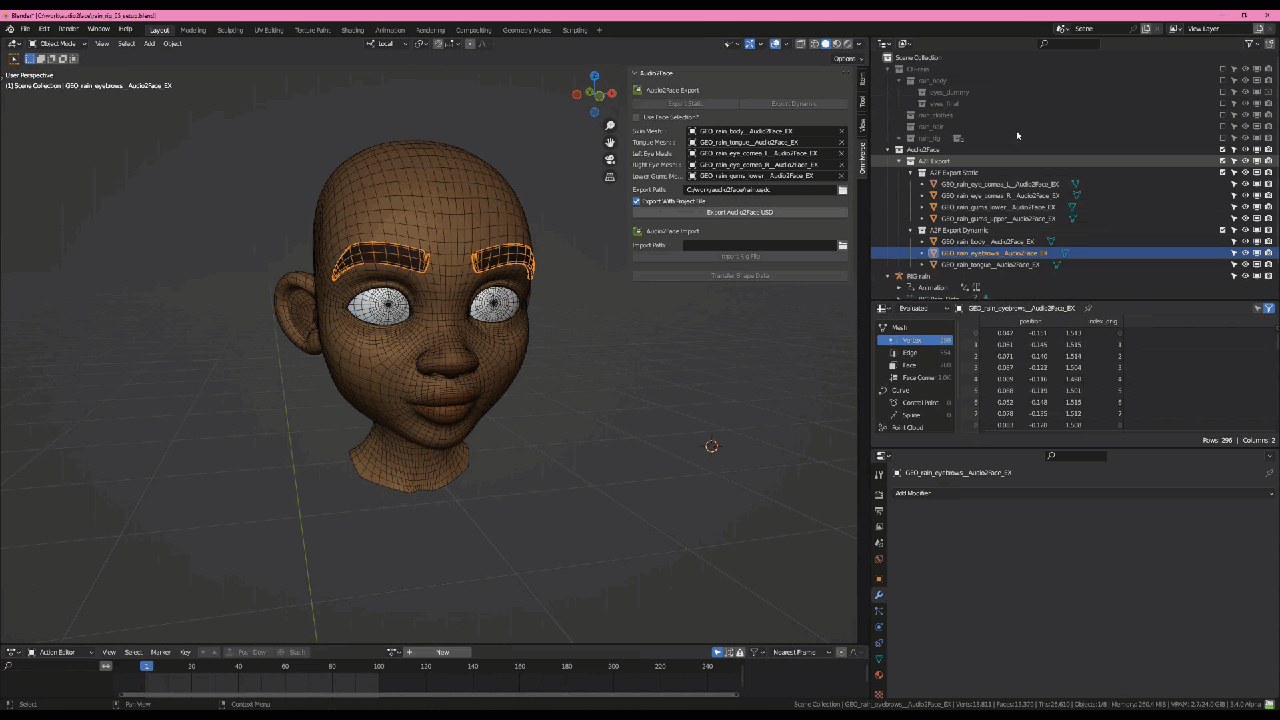Open the Object Constraints properties tab icon
This screenshot has height=720, width=1280.
(x=879, y=643)
